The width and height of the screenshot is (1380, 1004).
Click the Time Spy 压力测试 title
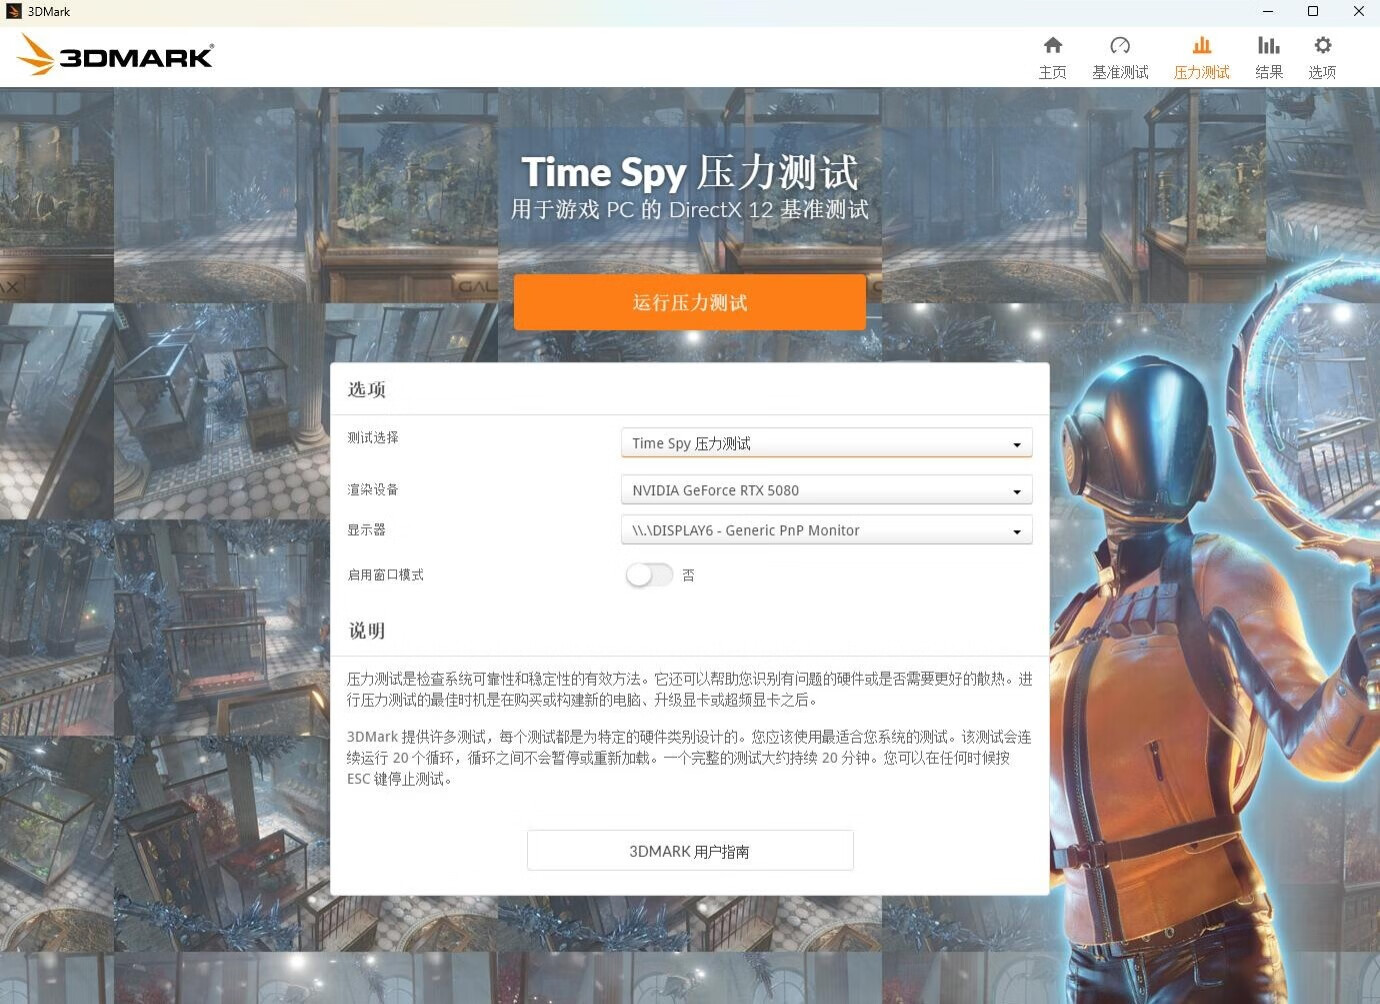[x=690, y=172]
